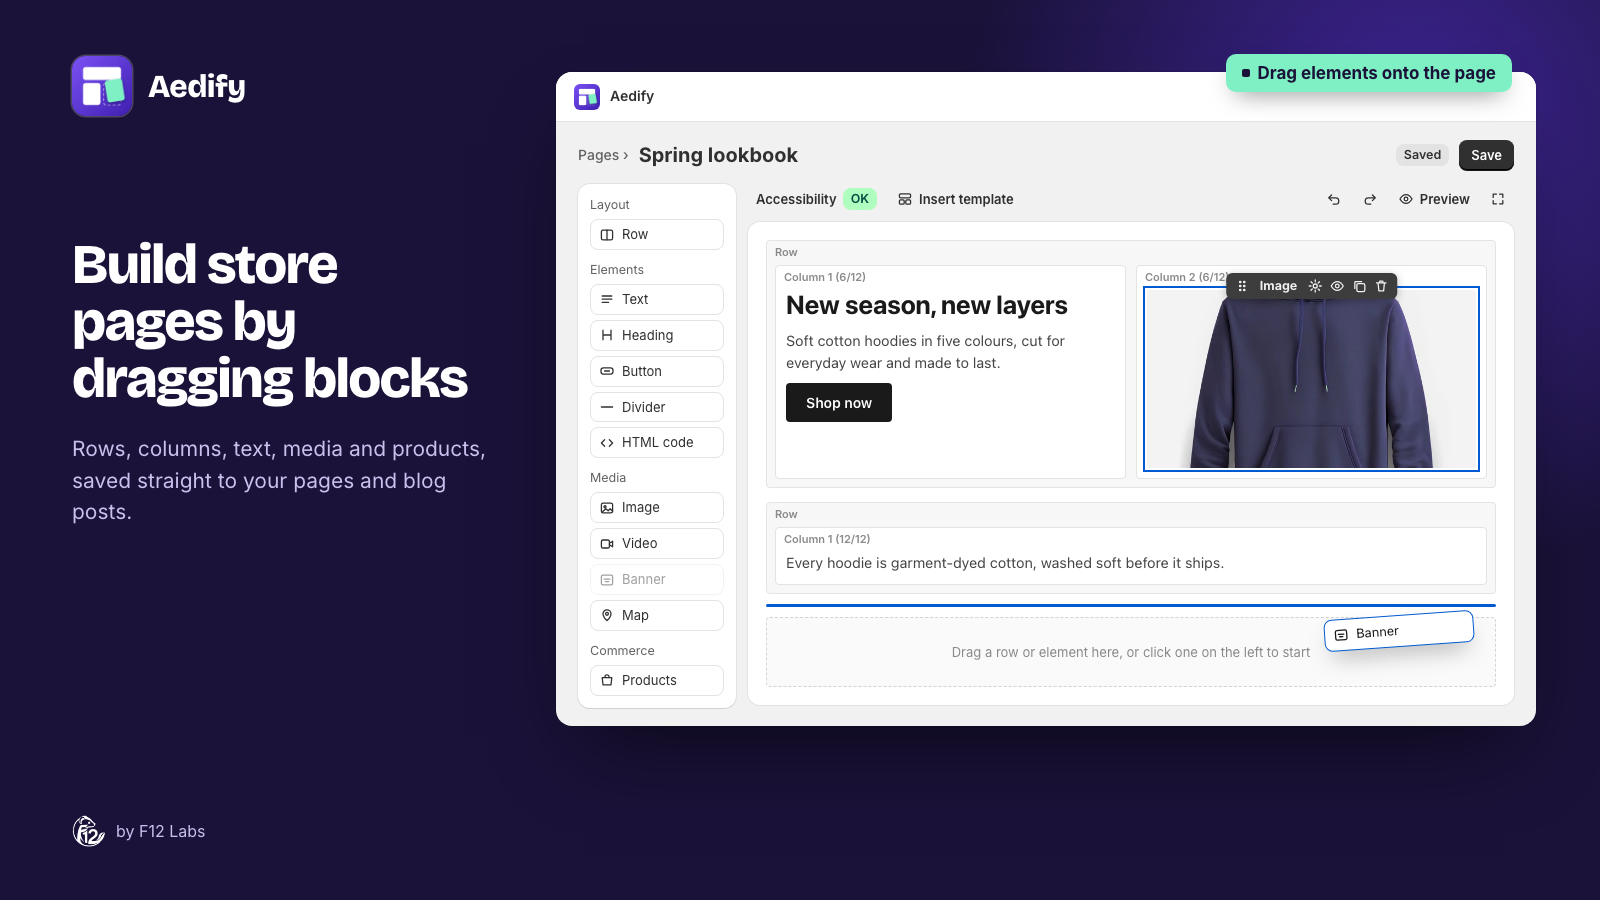1600x900 pixels.
Task: Select heading 'New season, new layers'
Action: [927, 305]
